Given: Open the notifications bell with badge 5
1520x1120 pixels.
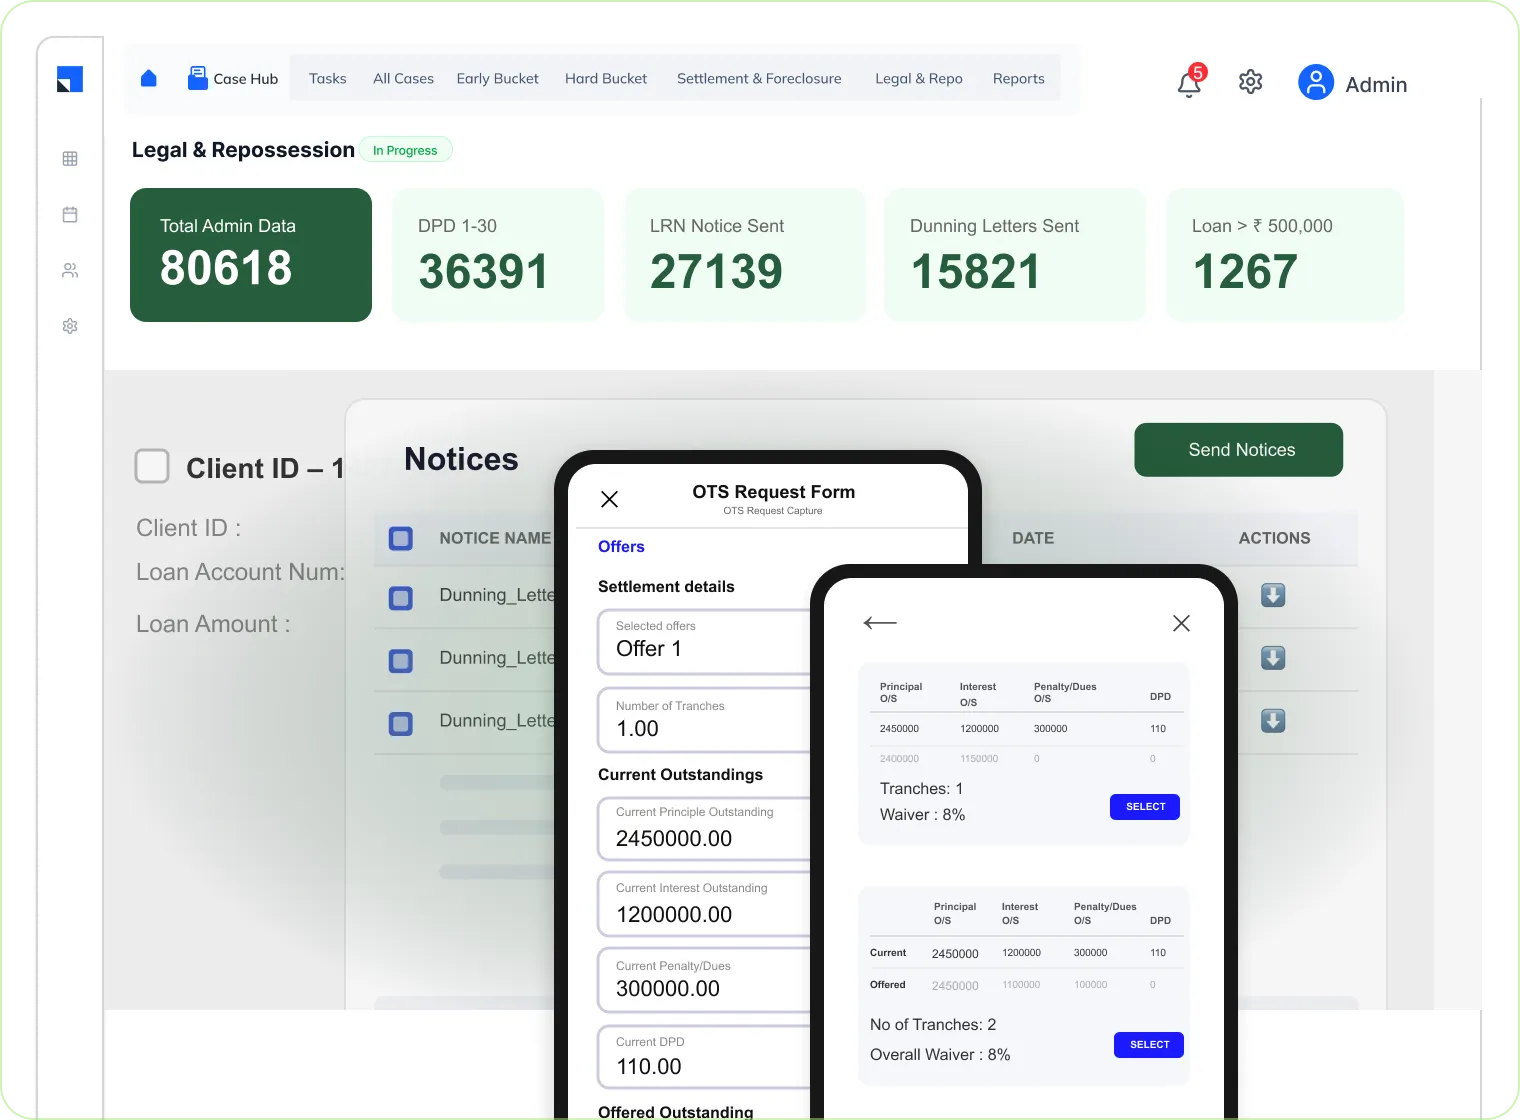Looking at the screenshot, I should [1190, 82].
